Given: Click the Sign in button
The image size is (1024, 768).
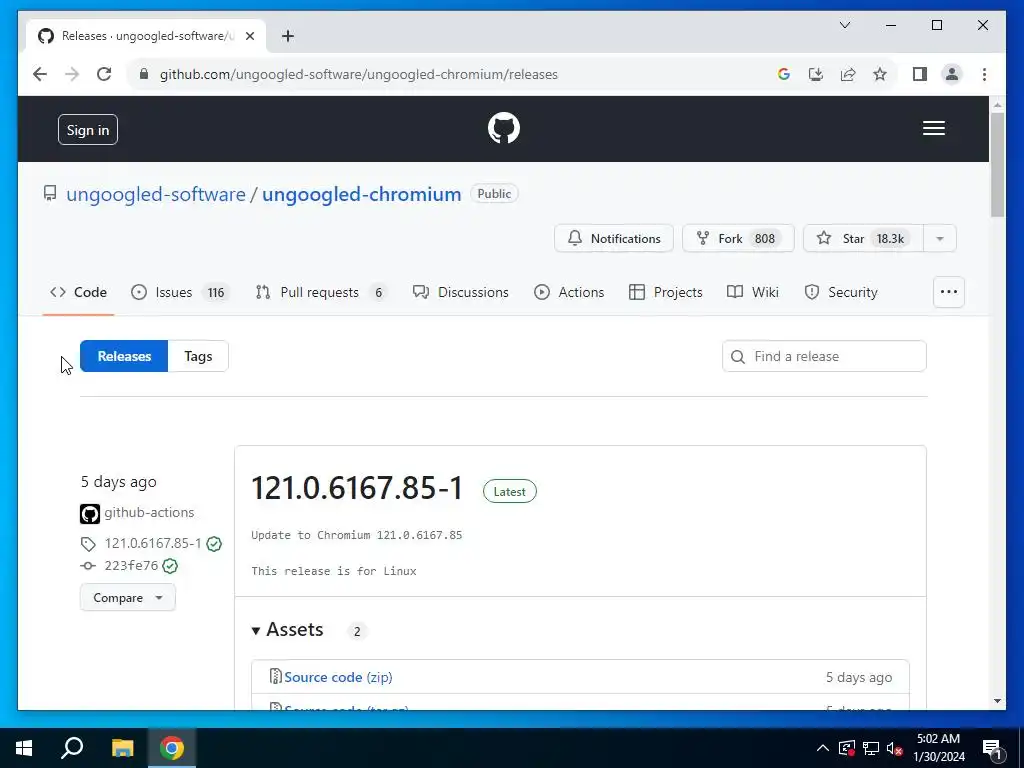Looking at the screenshot, I should tap(88, 129).
